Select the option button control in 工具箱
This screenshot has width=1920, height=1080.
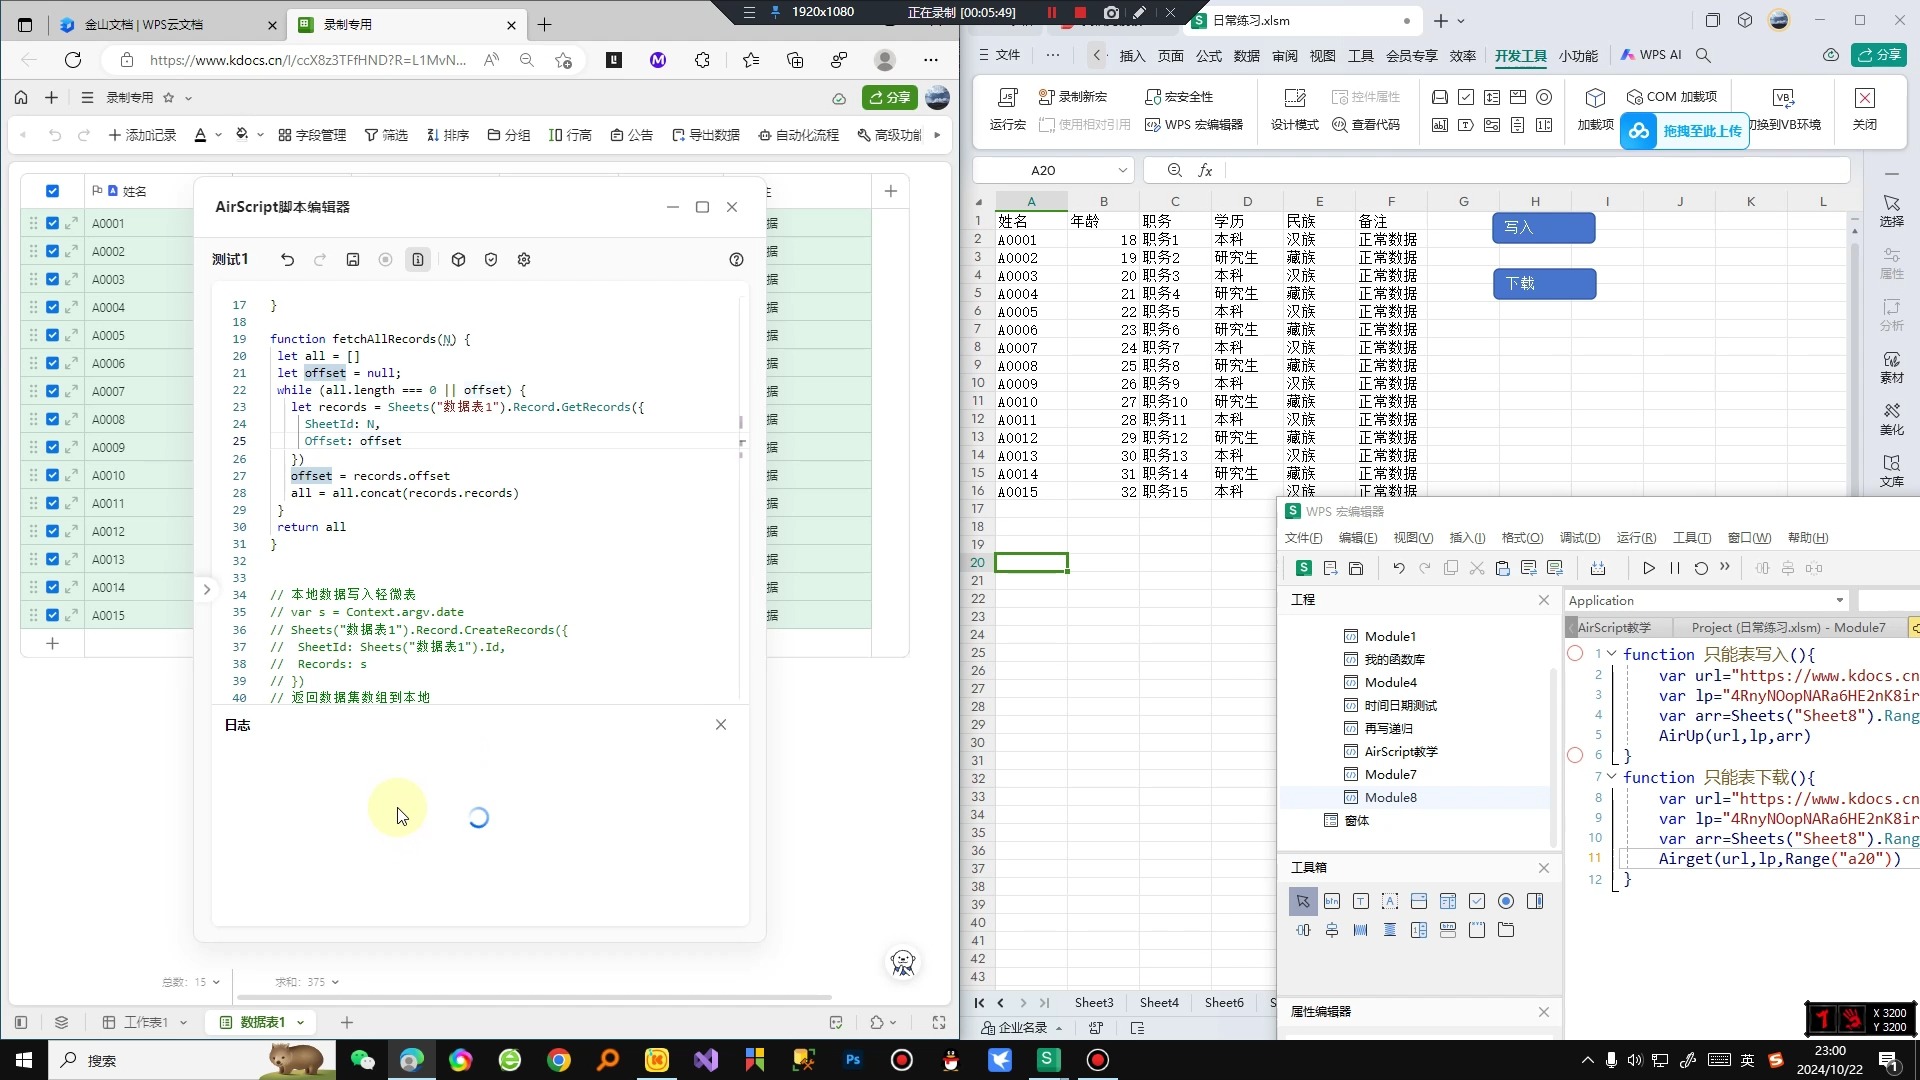[x=1506, y=901]
